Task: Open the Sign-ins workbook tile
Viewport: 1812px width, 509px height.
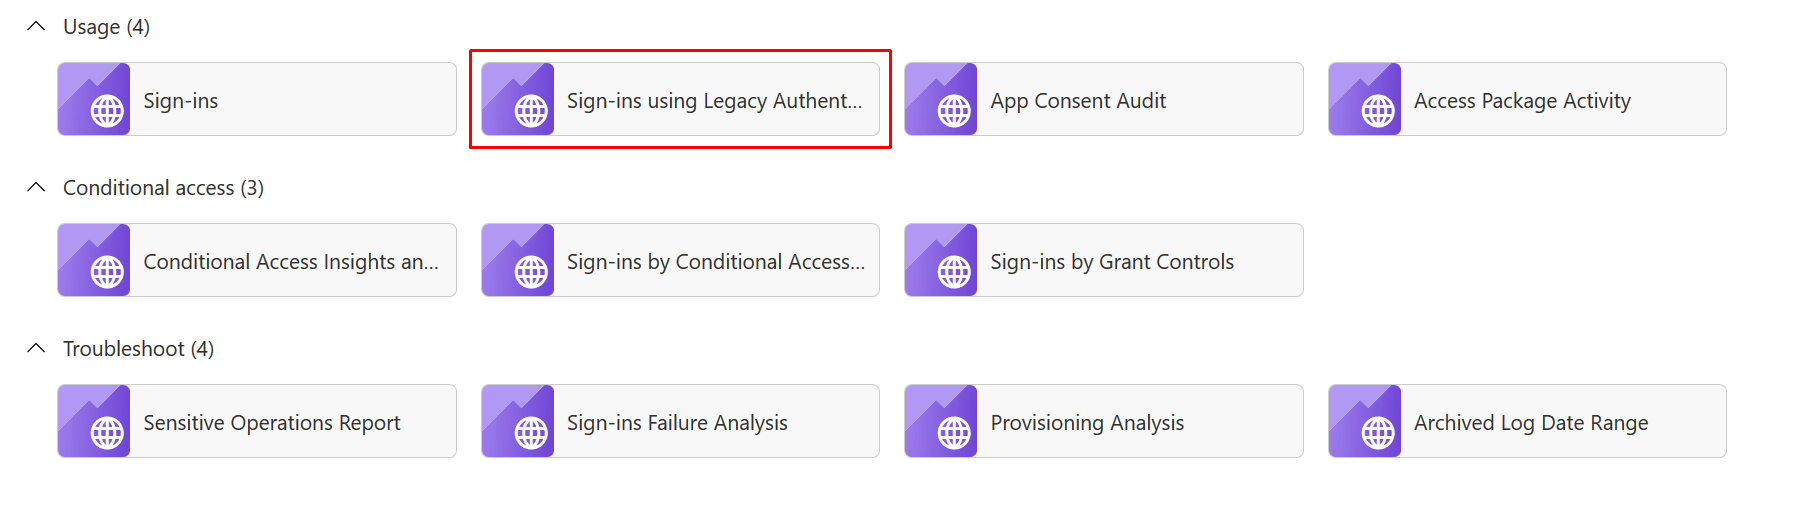Action: 257,99
